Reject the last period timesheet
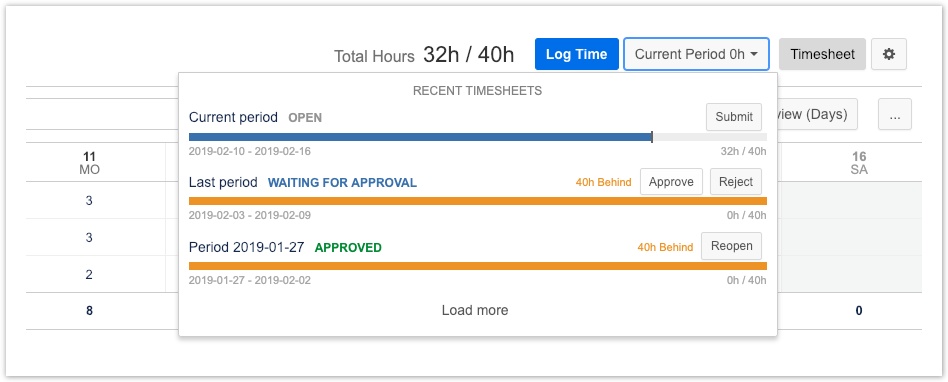This screenshot has width=948, height=382. tap(736, 182)
